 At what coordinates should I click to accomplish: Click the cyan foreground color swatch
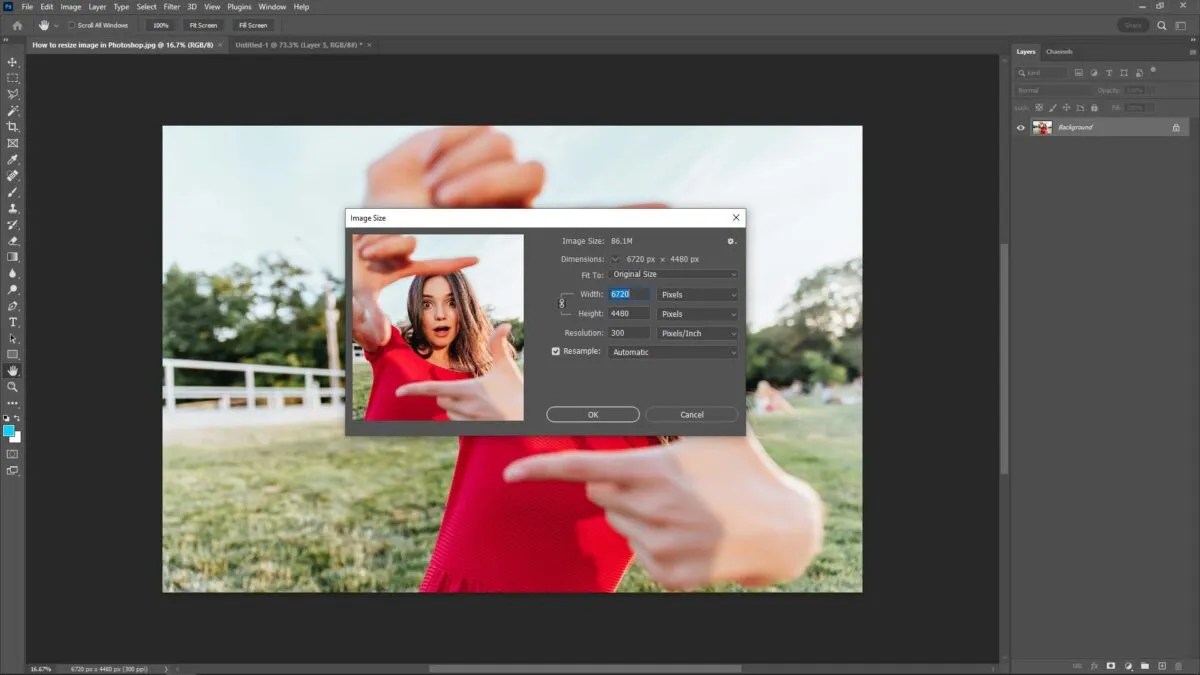coord(8,432)
